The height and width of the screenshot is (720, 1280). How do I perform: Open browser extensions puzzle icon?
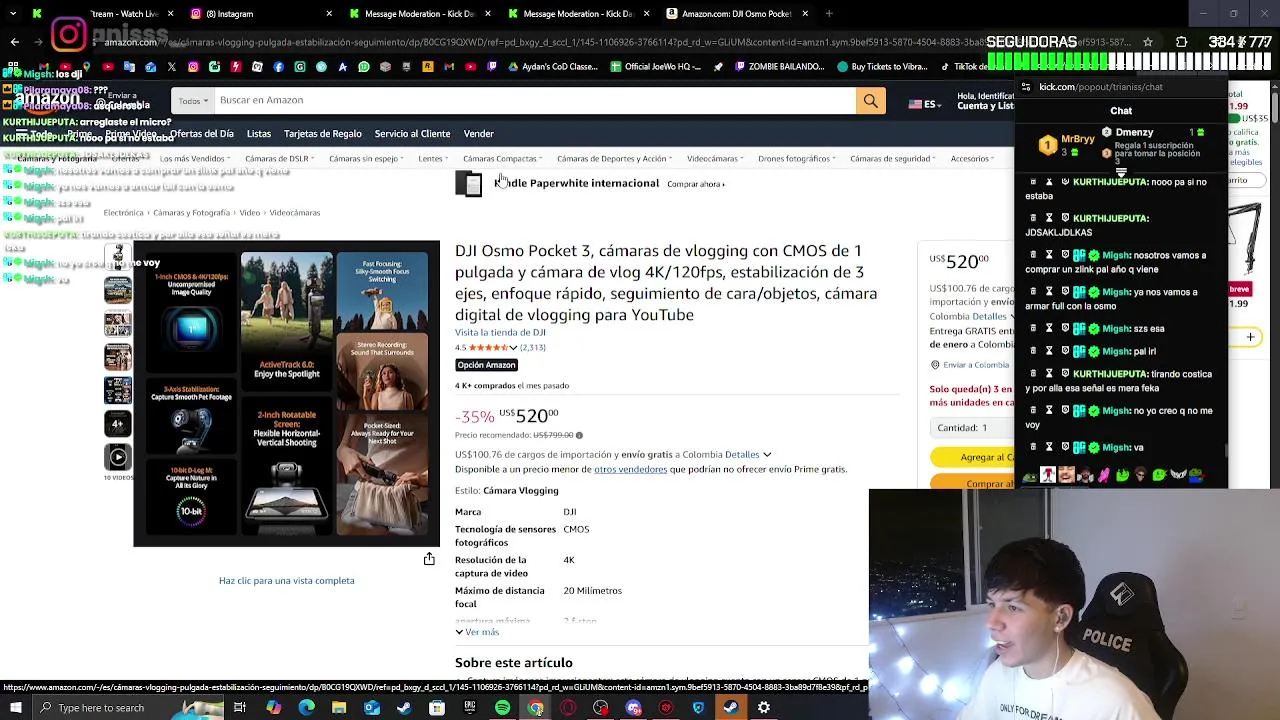click(1181, 42)
